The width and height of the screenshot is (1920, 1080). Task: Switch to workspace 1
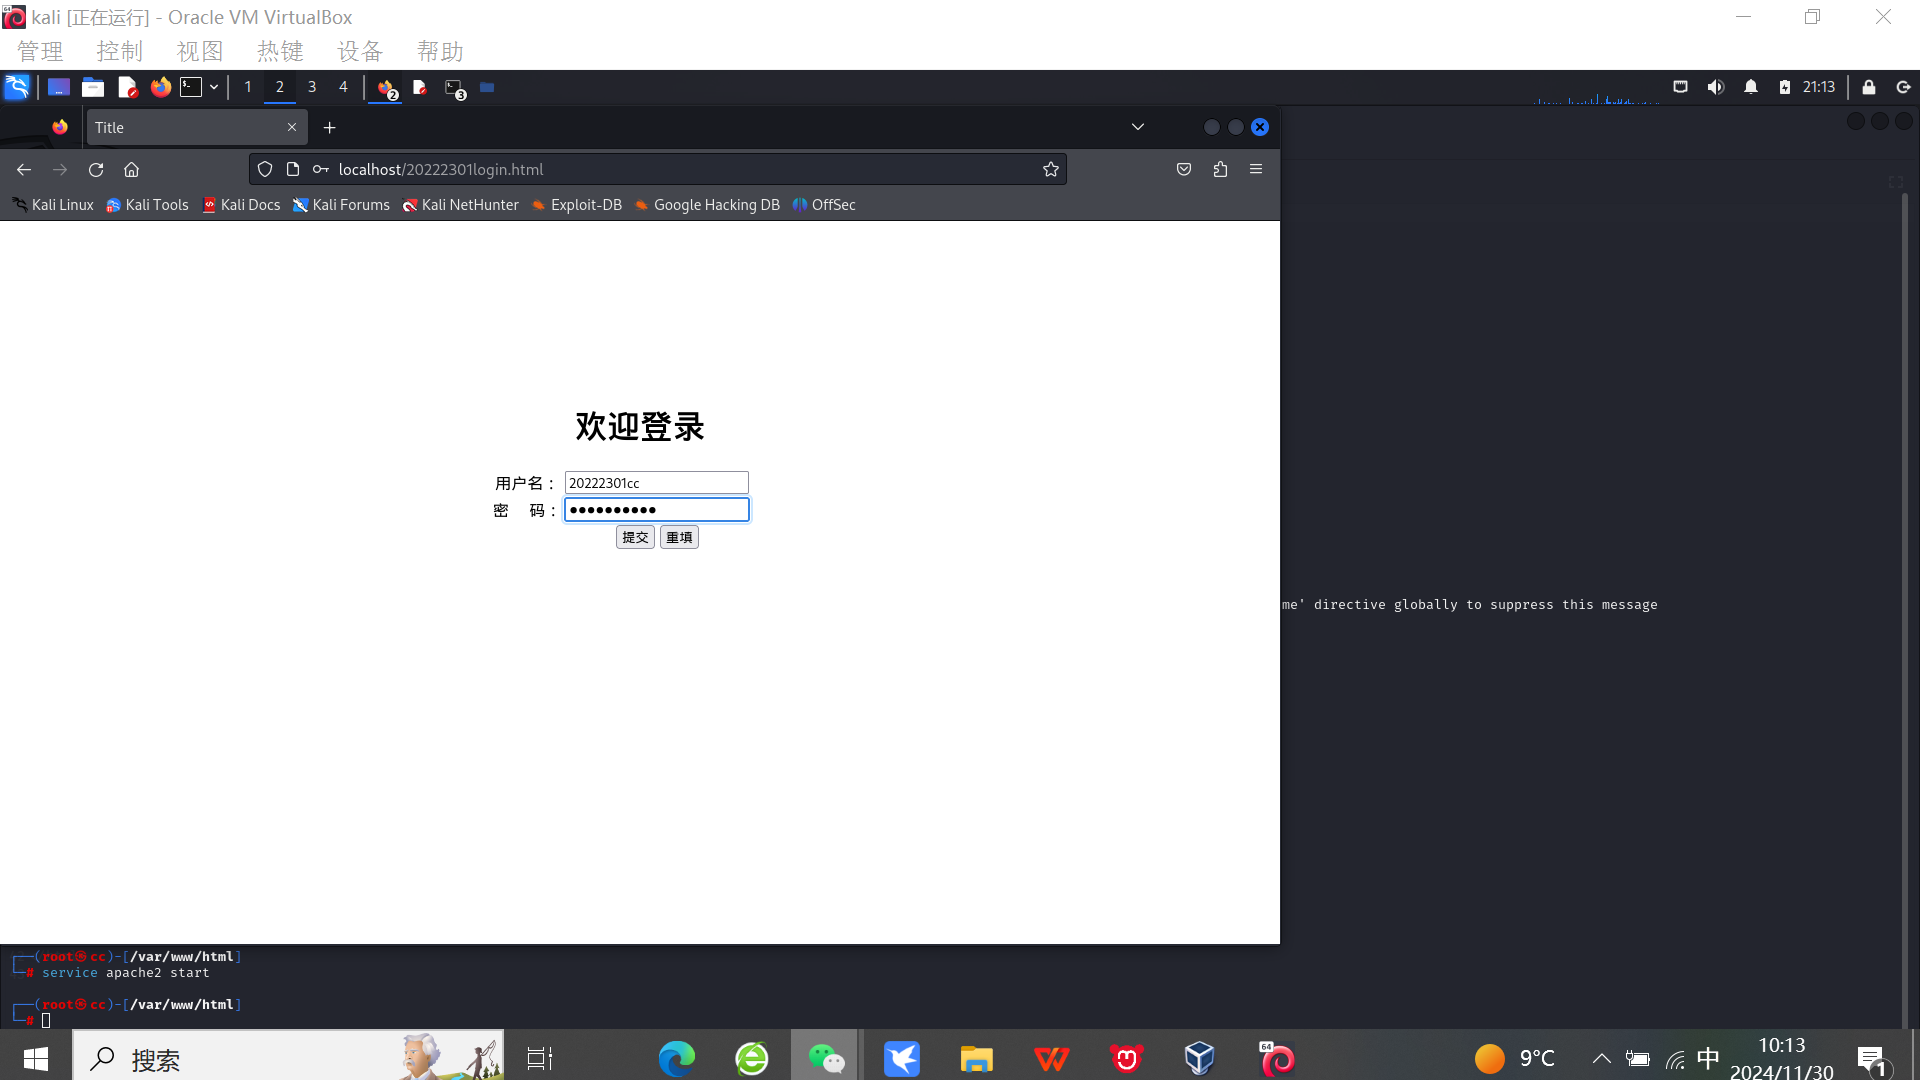[248, 87]
